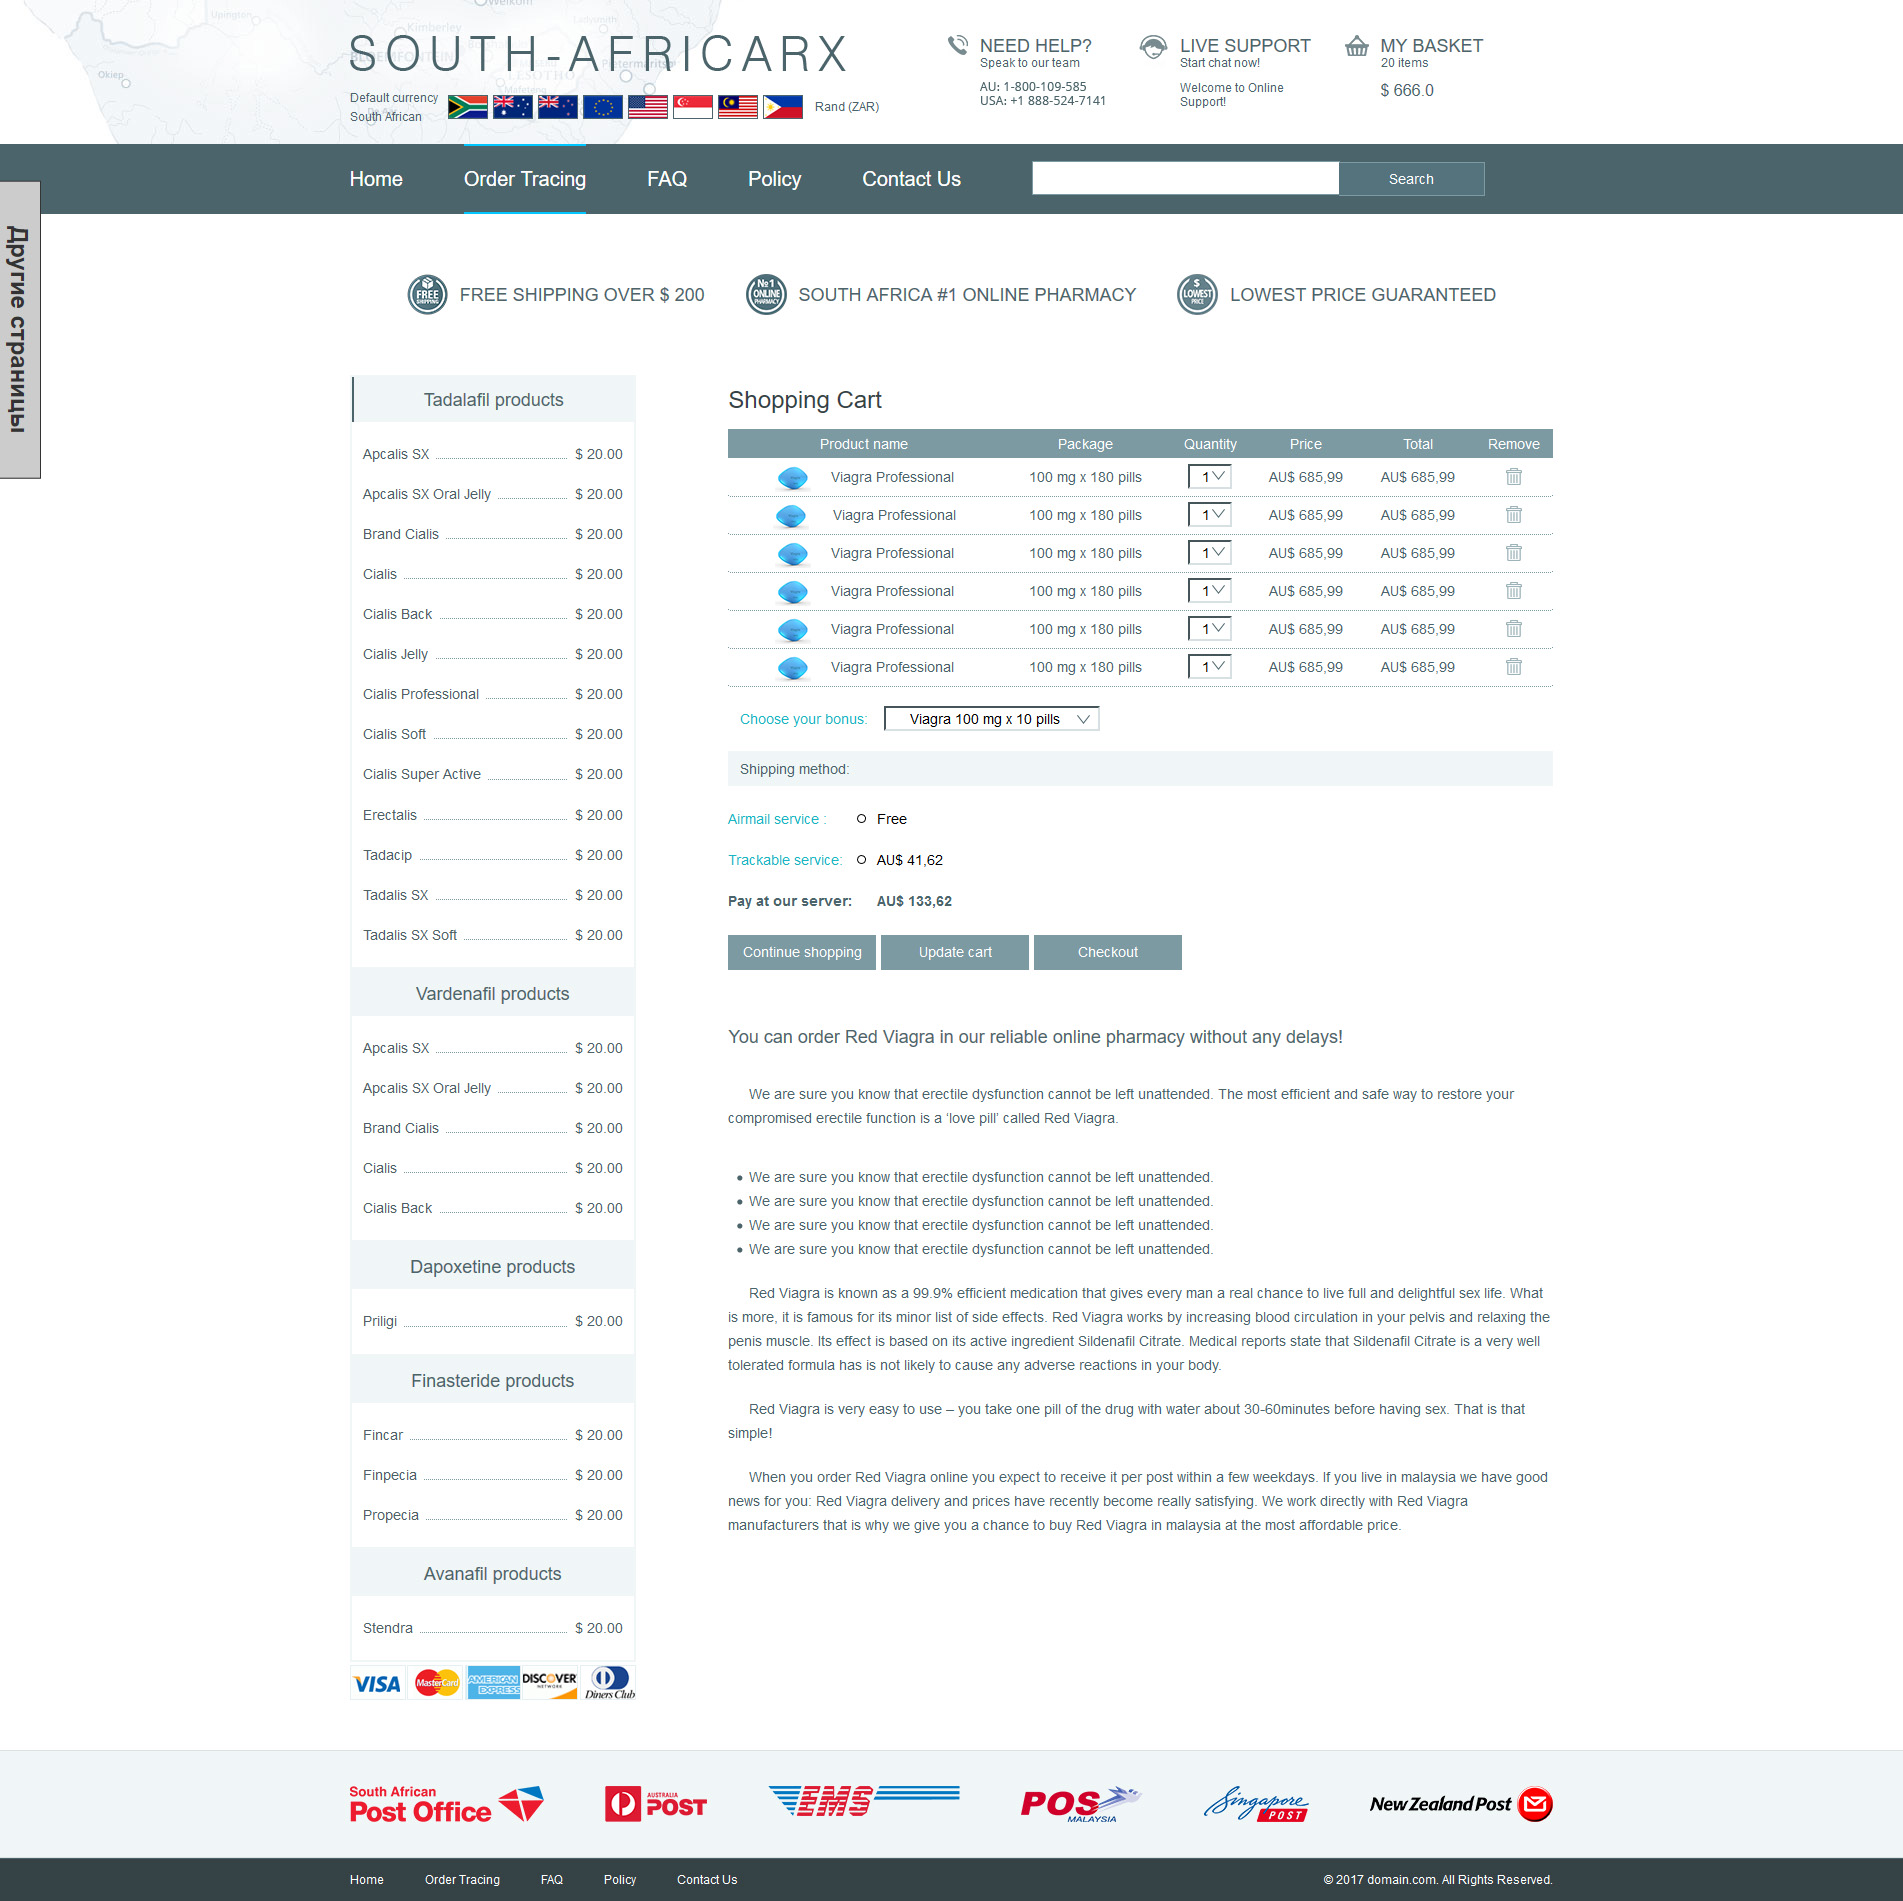Click the Visa payment logo
Screen dimensions: 1903x1901
[x=377, y=1684]
